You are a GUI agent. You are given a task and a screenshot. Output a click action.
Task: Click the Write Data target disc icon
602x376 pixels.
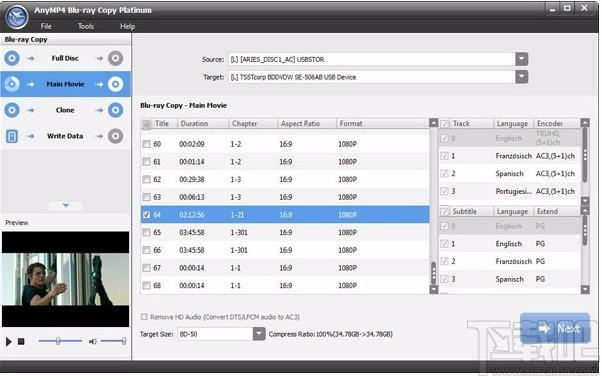coord(115,136)
